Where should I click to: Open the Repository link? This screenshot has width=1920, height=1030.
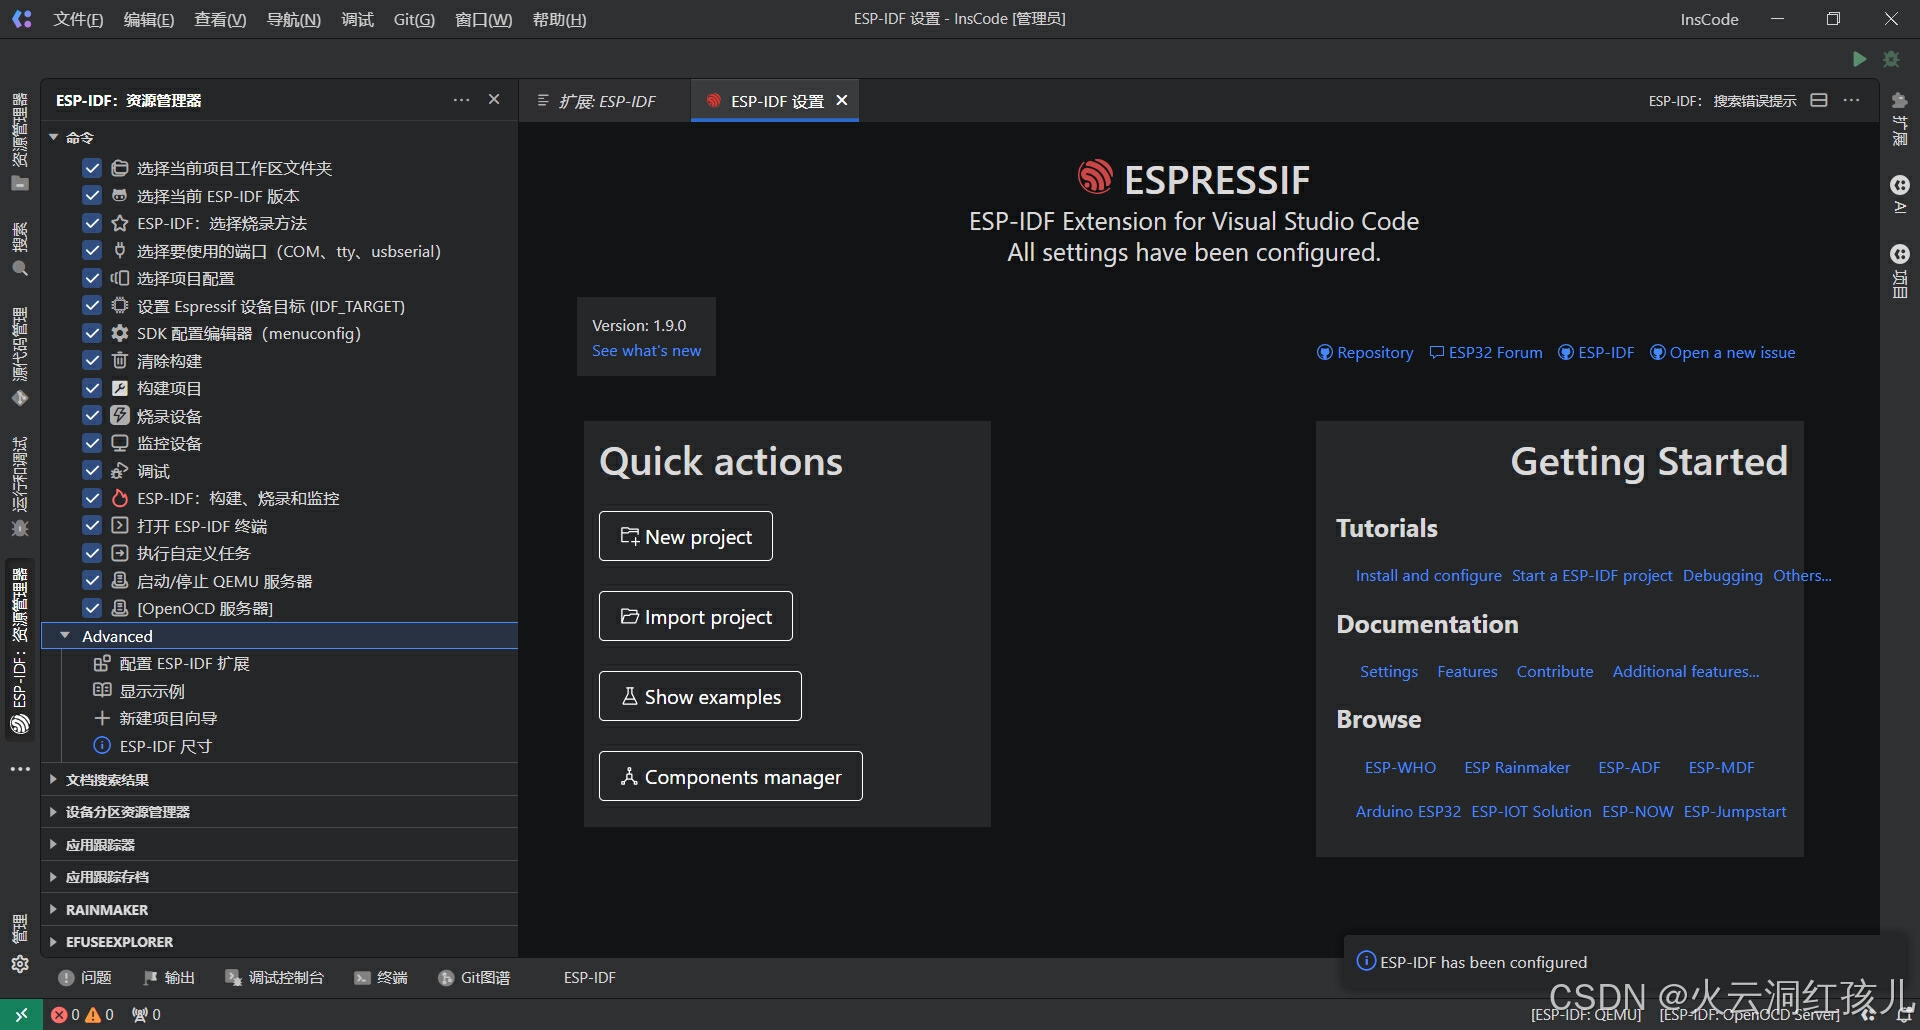coord(1365,352)
